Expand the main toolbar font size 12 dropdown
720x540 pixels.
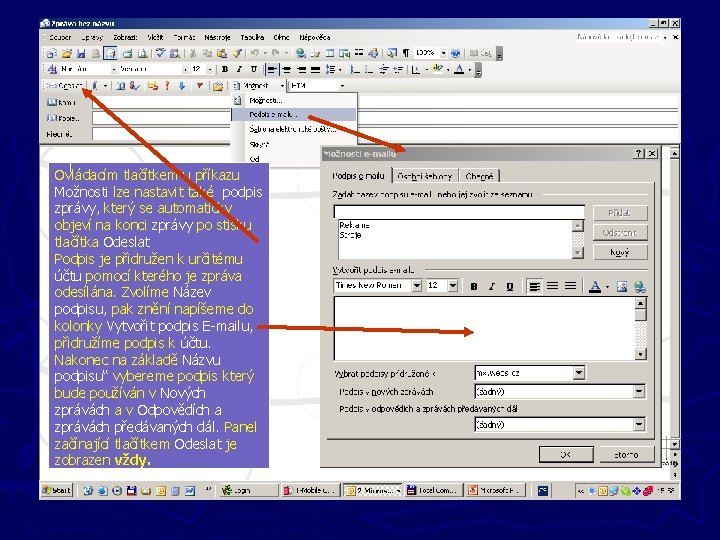[x=209, y=69]
